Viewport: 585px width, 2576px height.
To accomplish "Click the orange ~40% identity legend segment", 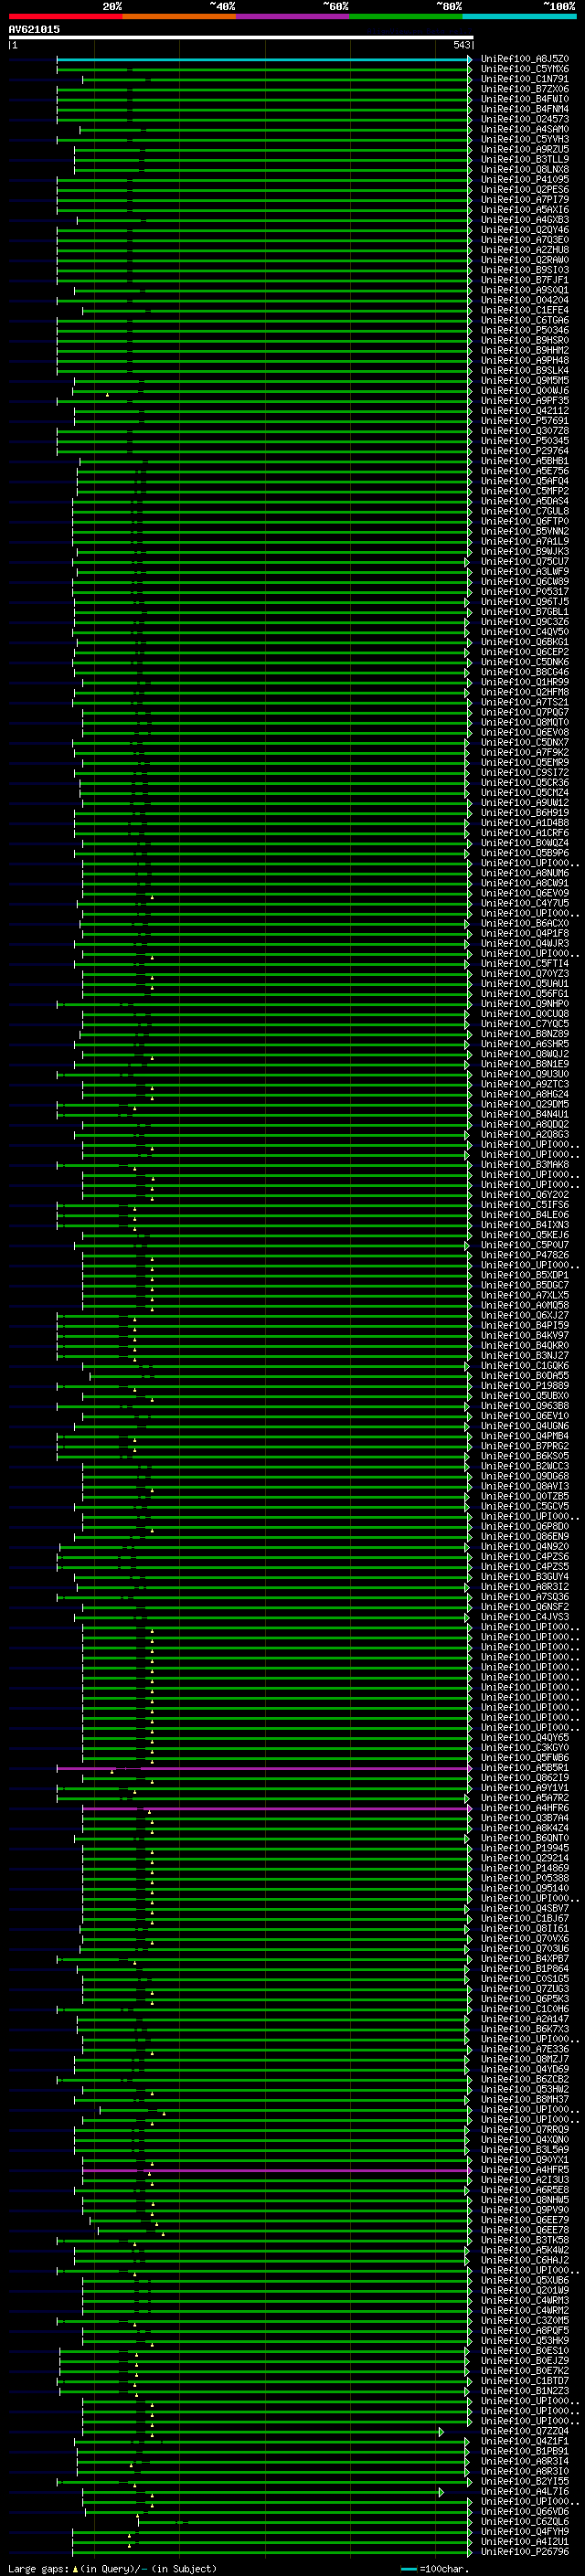I will click(x=179, y=16).
